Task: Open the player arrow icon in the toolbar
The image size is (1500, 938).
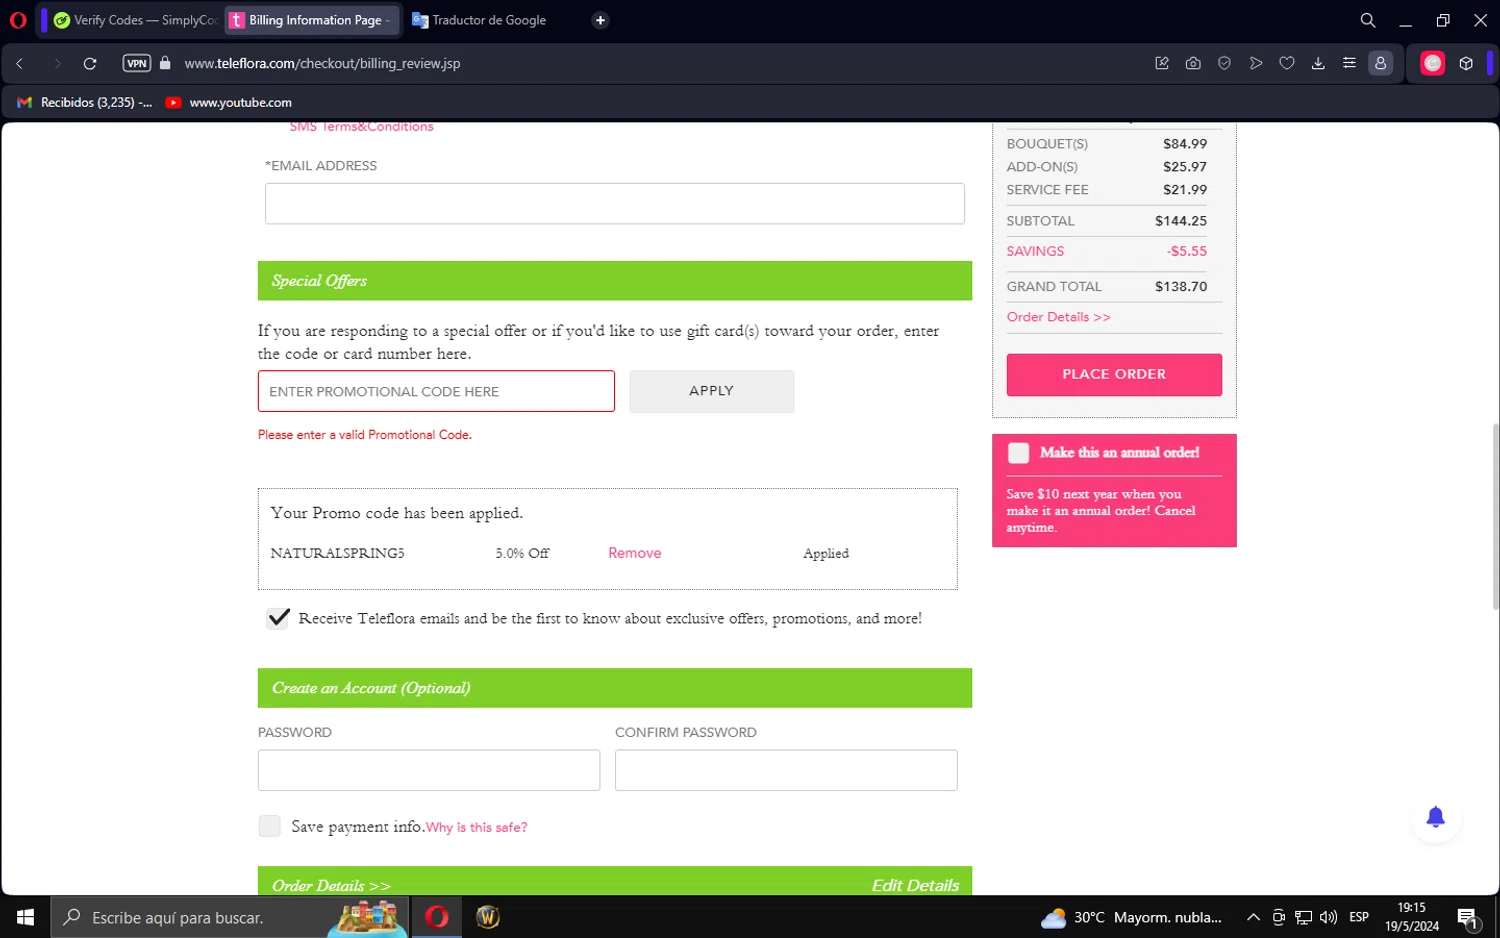Action: (1256, 63)
